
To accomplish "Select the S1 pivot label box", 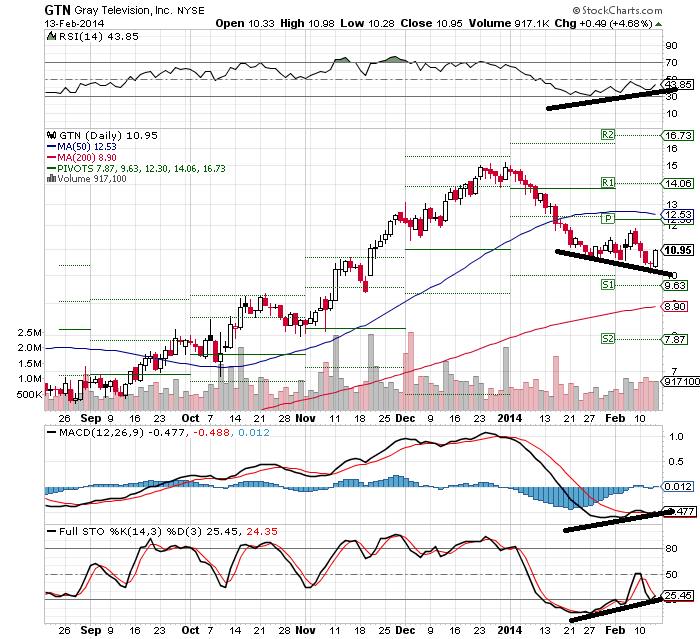I will click(608, 284).
